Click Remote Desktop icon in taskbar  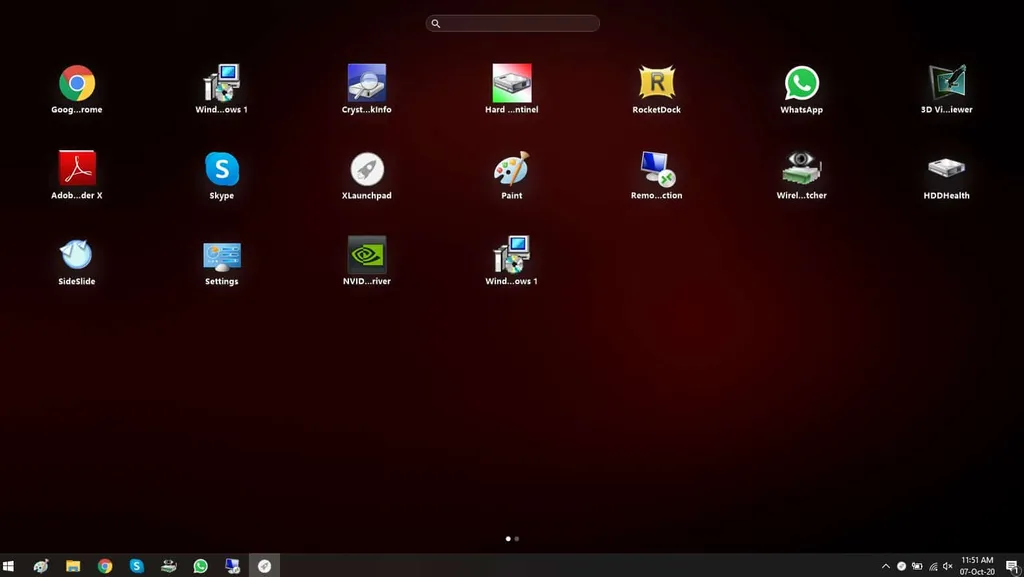232,566
